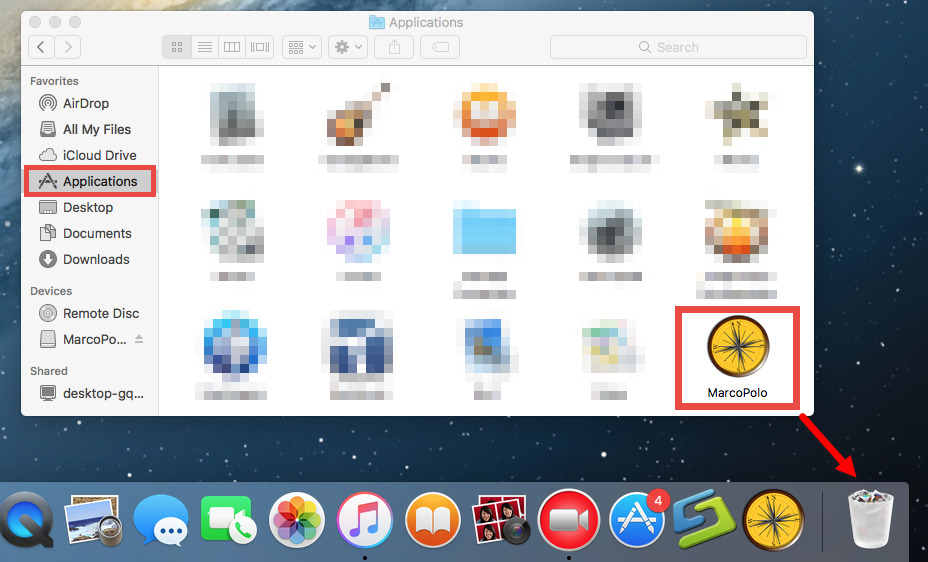Select Applications in the sidebar

pyautogui.click(x=90, y=182)
